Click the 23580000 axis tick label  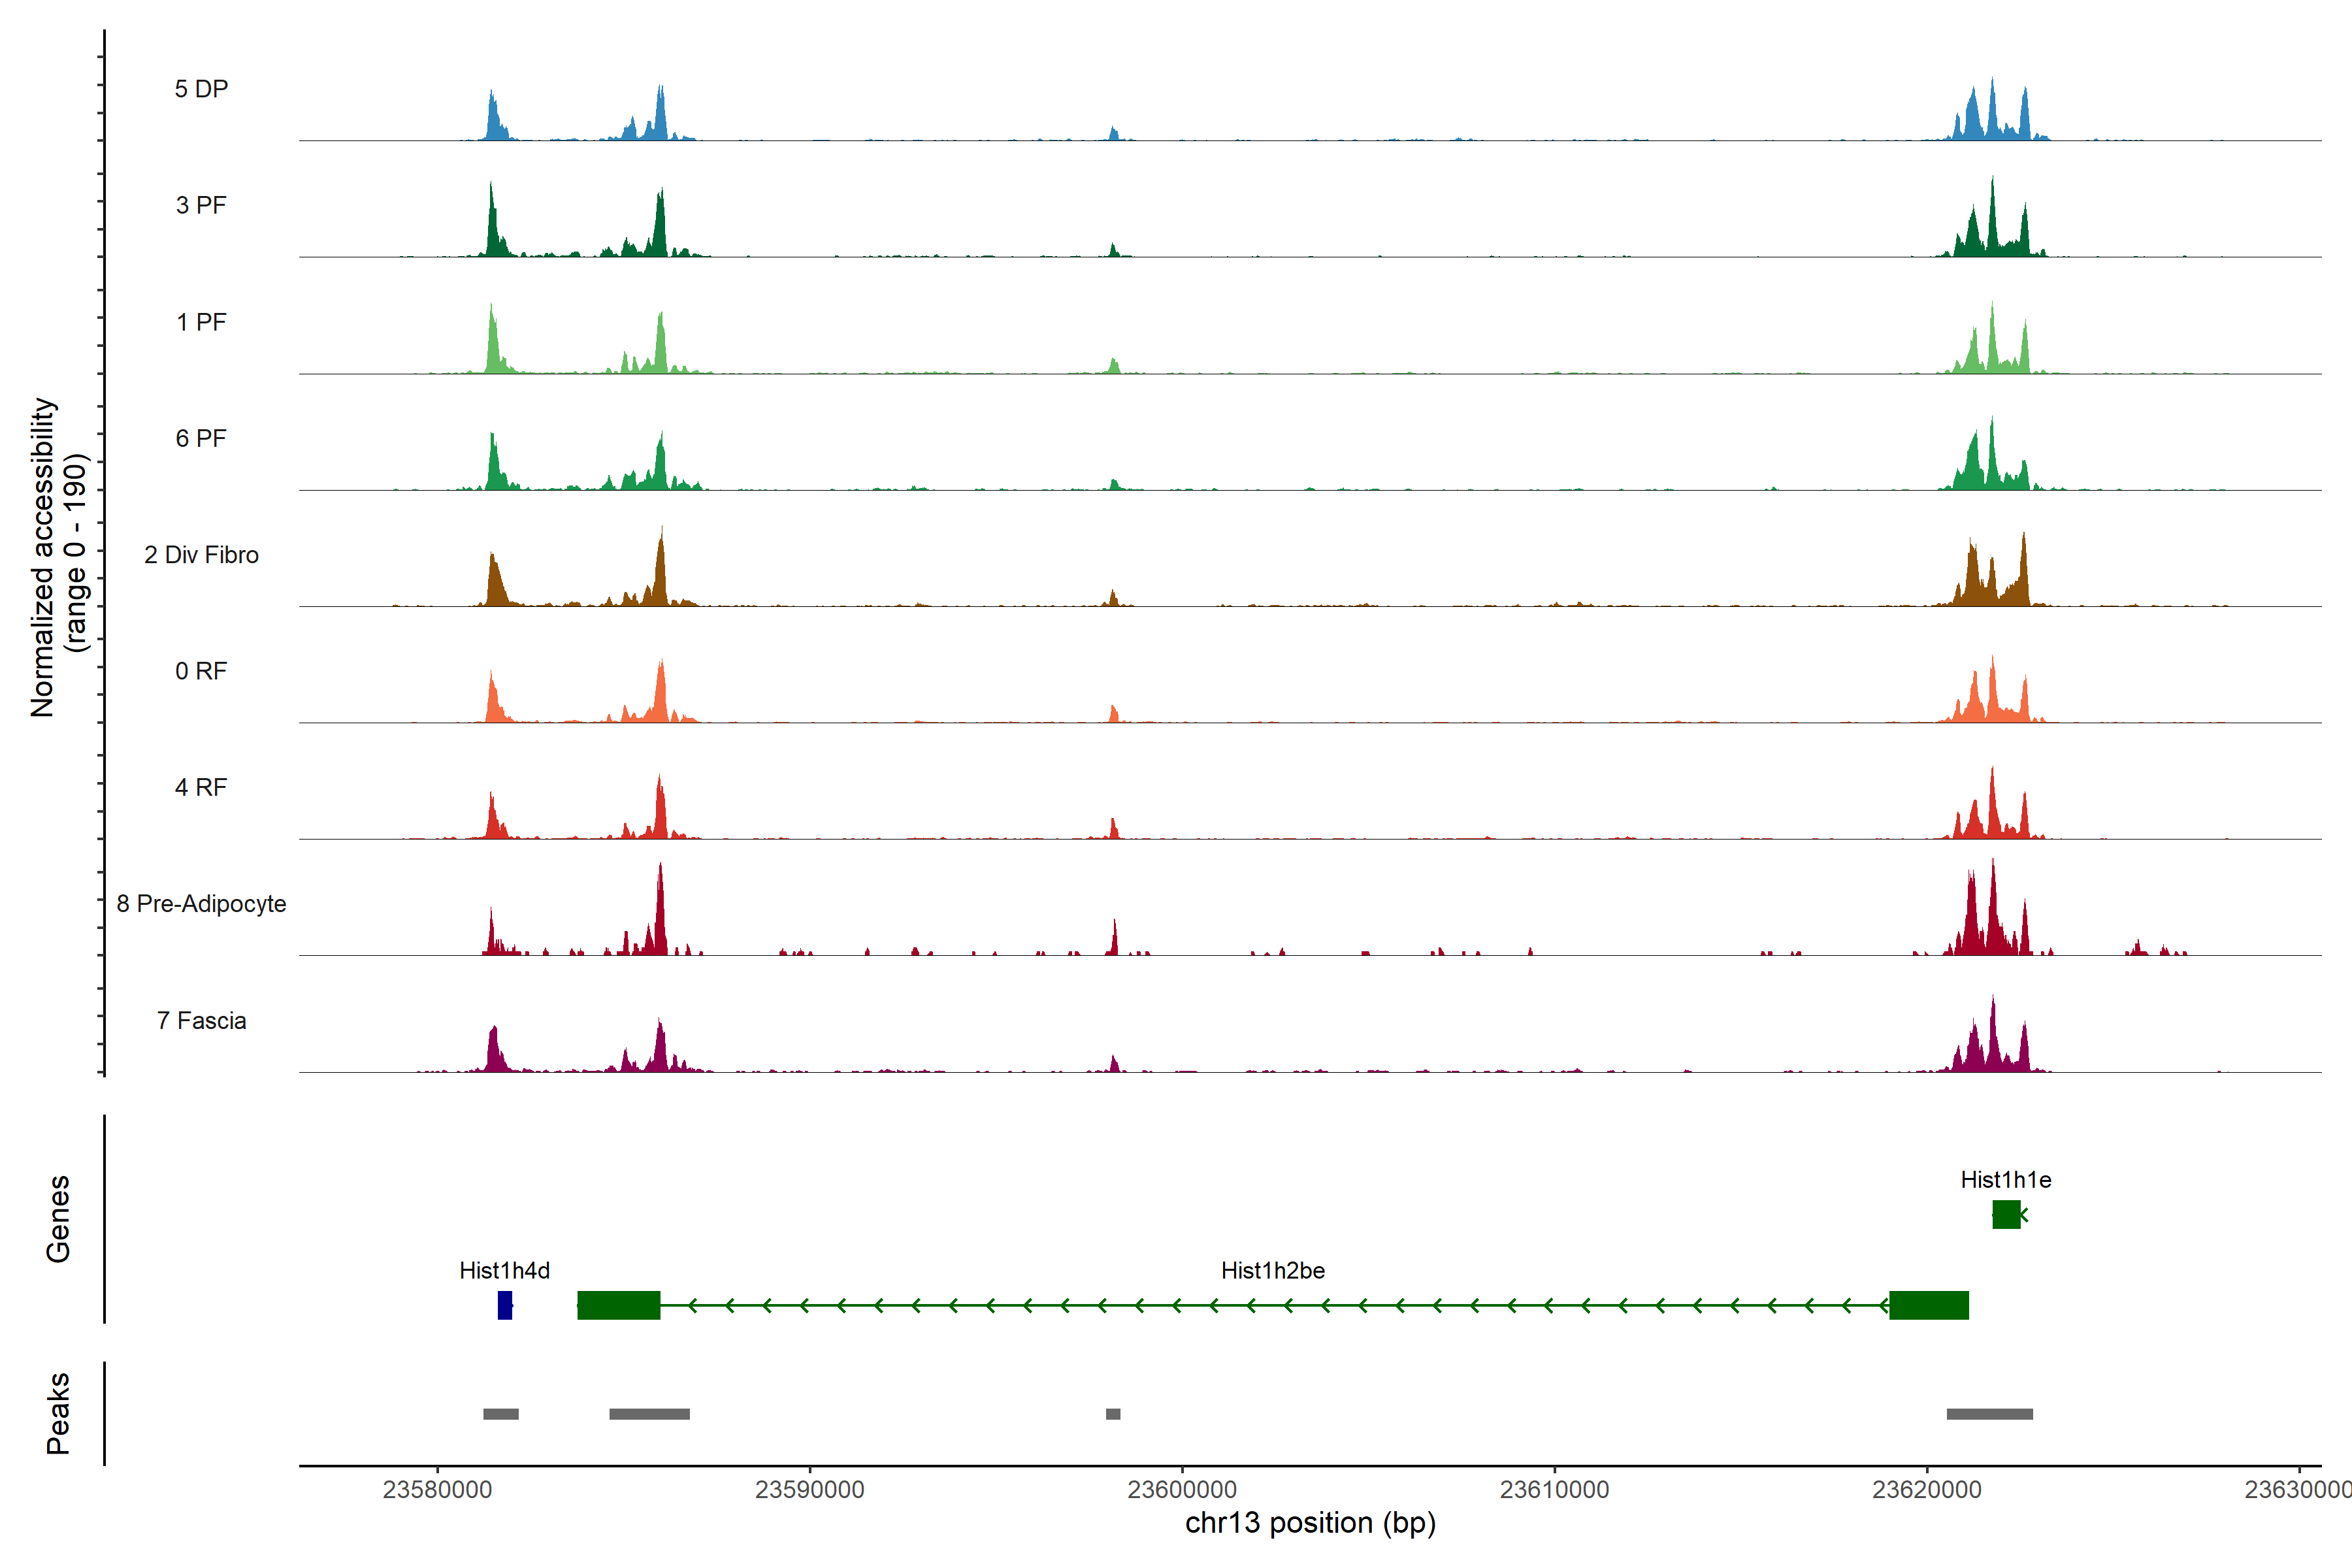[x=437, y=1490]
